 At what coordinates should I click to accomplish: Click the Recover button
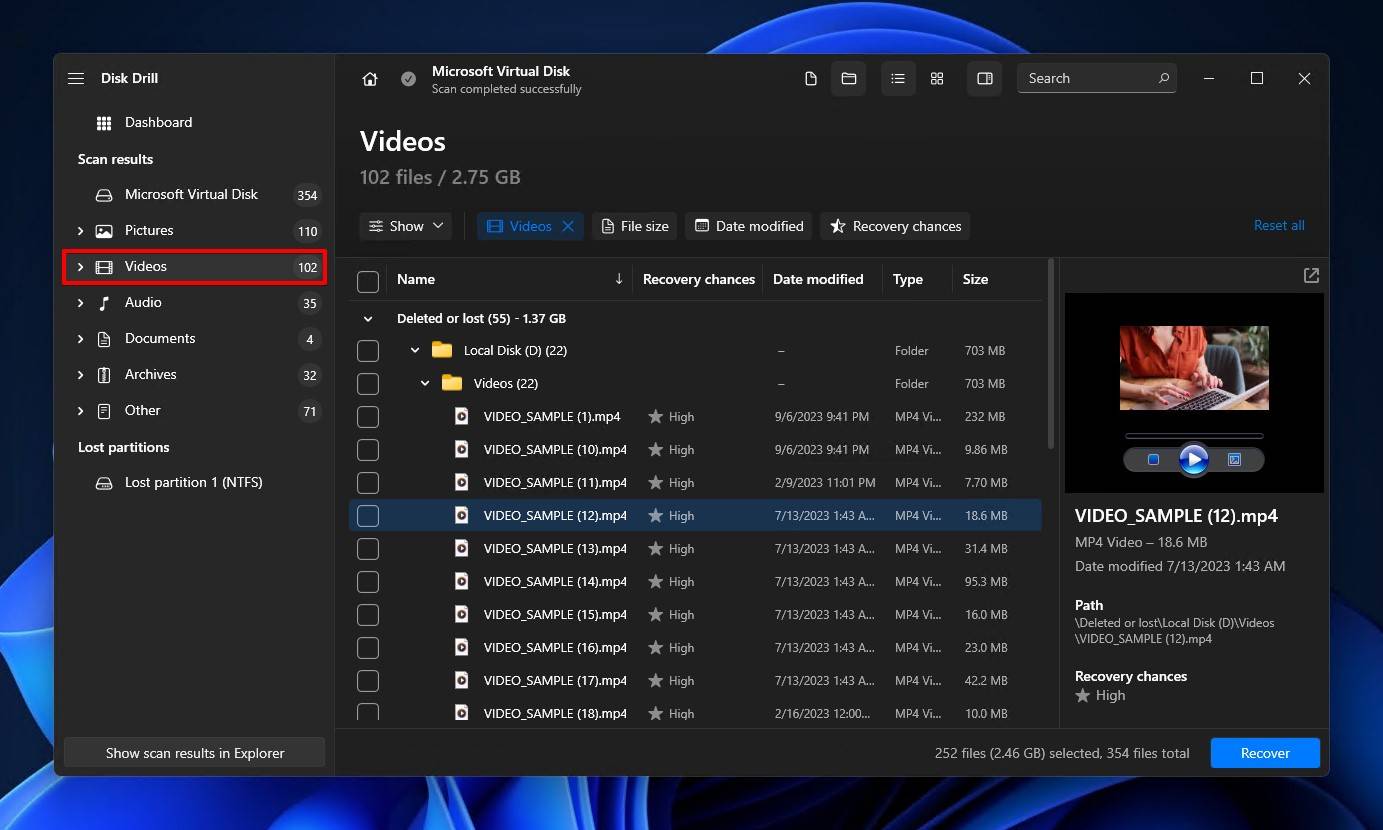(x=1265, y=753)
